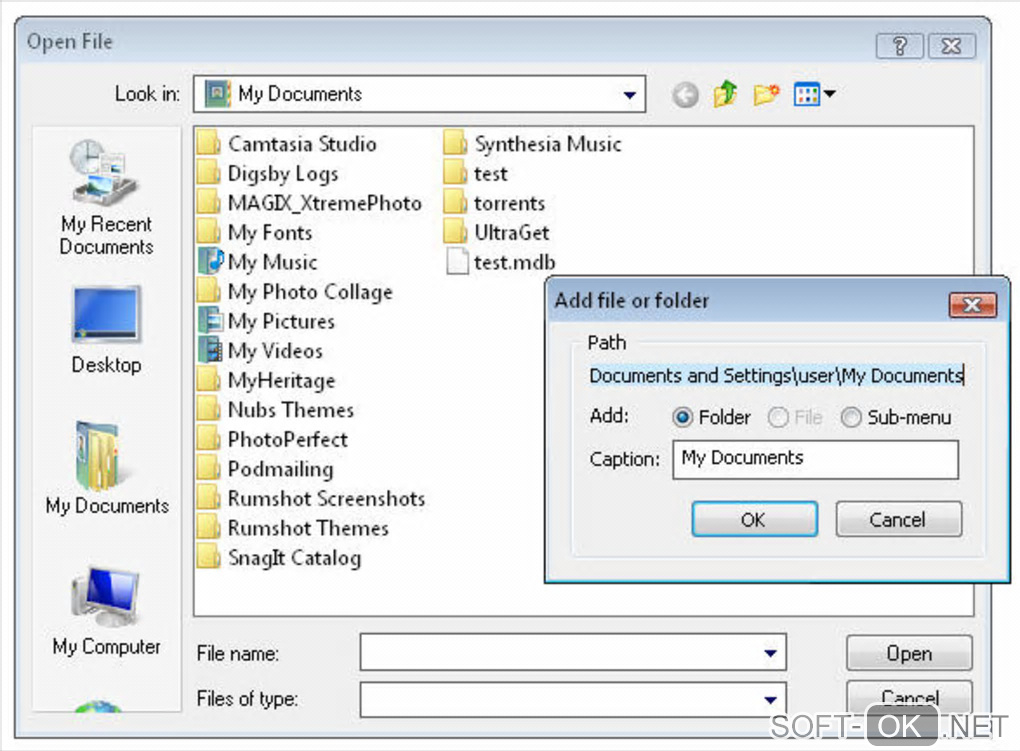The height and width of the screenshot is (751, 1020).
Task: Expand the File name dropdown arrow
Action: coord(770,654)
